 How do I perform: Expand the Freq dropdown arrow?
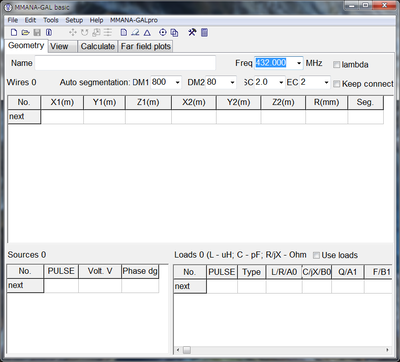pos(299,63)
